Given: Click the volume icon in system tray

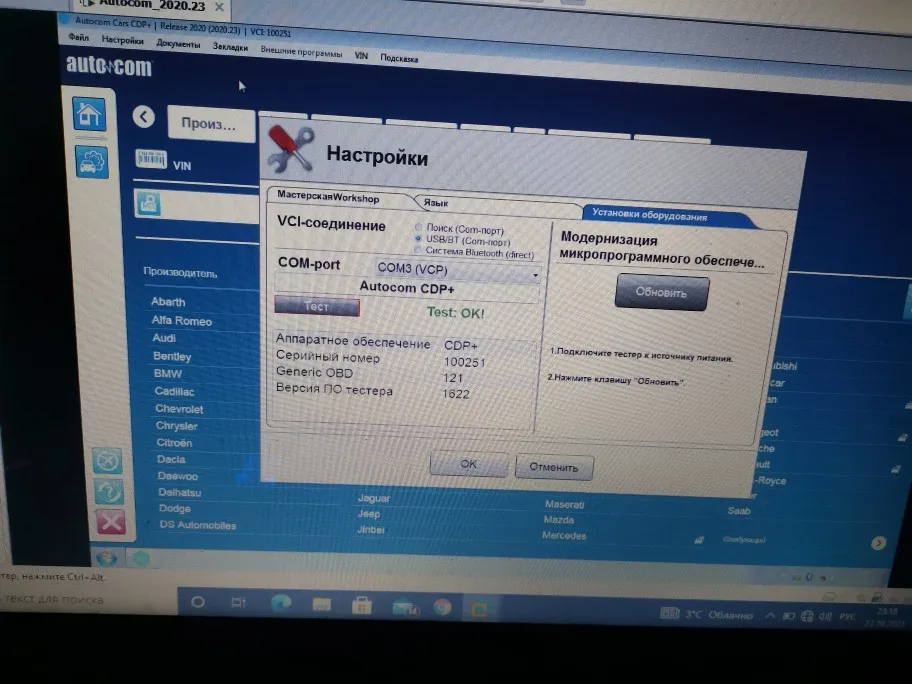Looking at the screenshot, I should [x=825, y=617].
